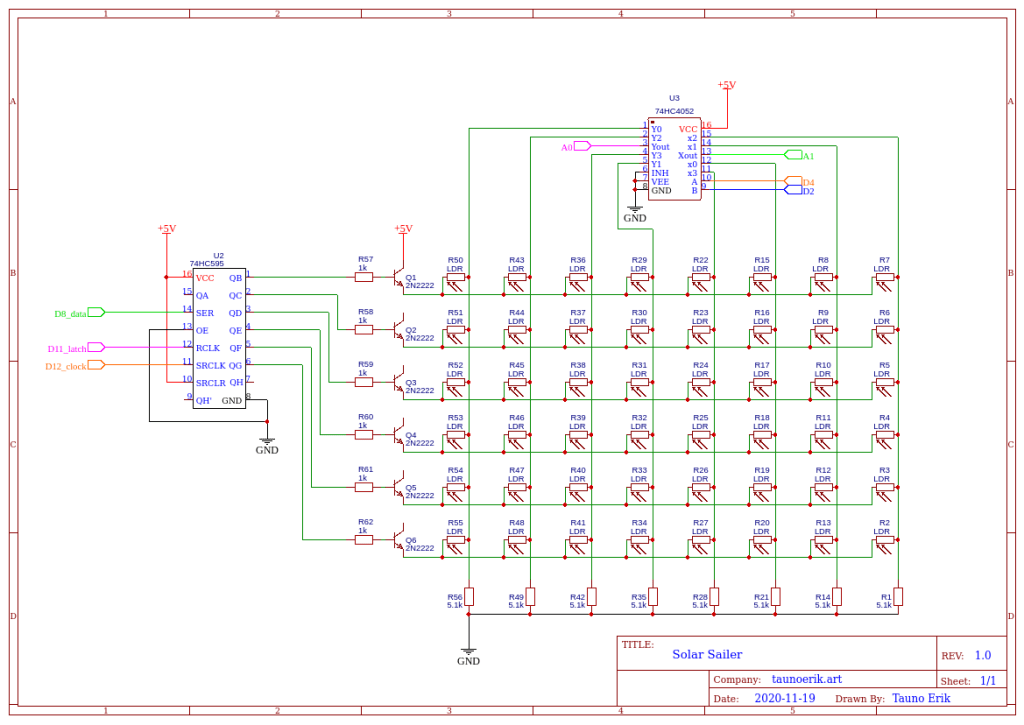Viewport: 1024px width, 725px height.
Task: Select the R1 5.1k resistor symbol
Action: pyautogui.click(x=898, y=597)
